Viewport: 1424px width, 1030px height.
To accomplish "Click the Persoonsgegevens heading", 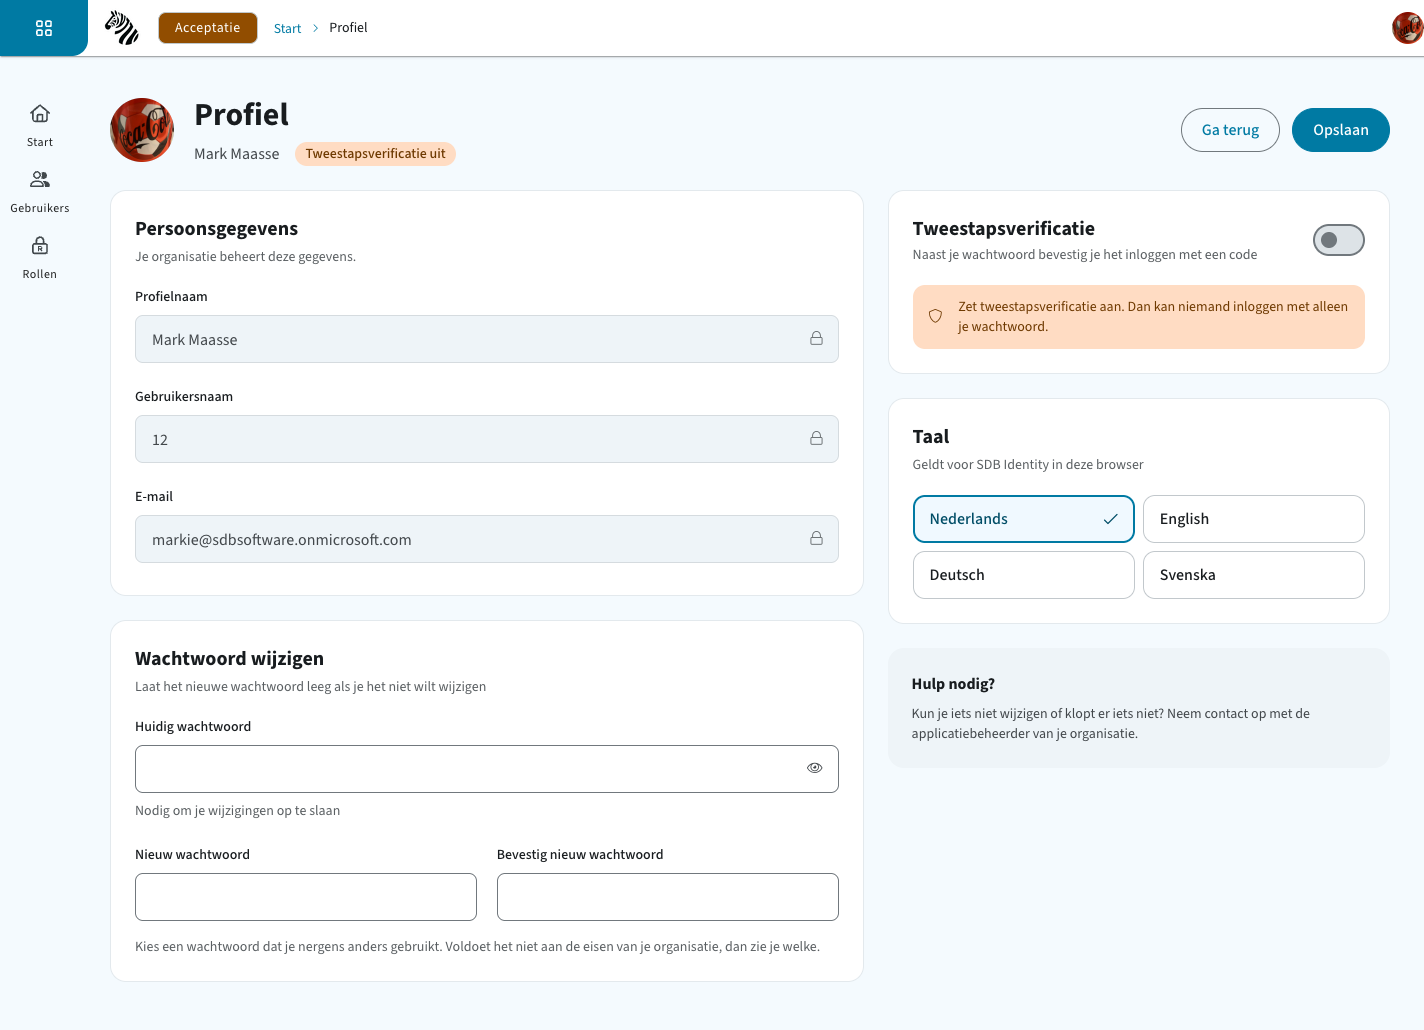I will click(216, 229).
